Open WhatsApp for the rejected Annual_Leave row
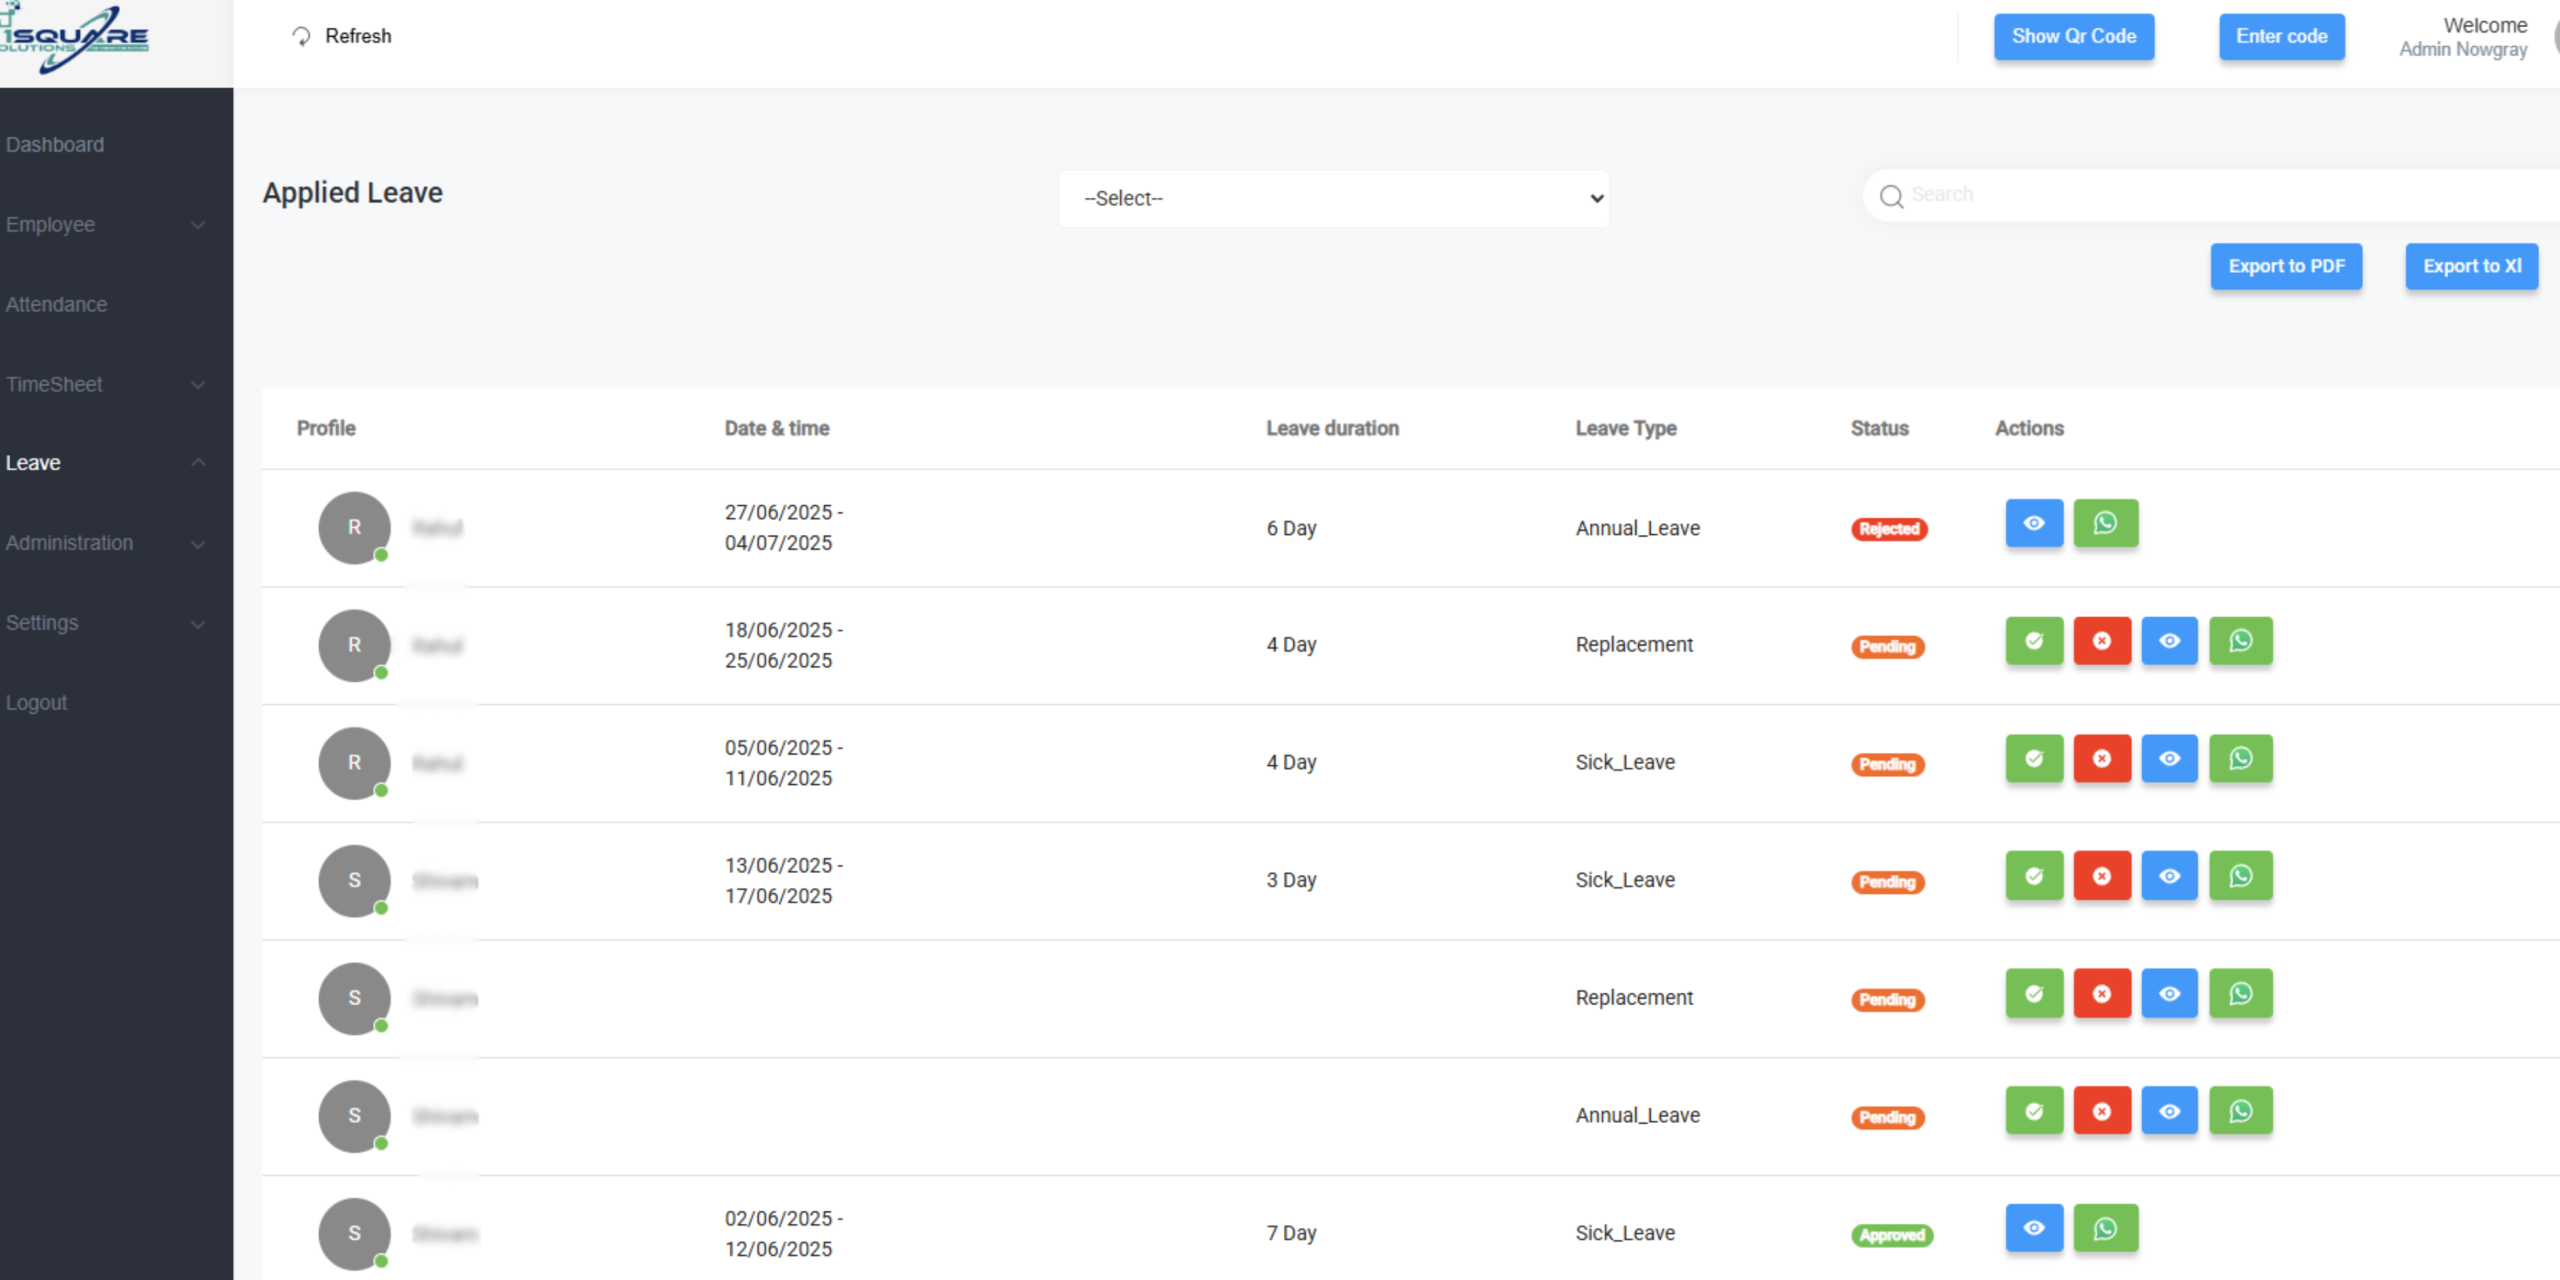The width and height of the screenshot is (2560, 1280). 2105,523
